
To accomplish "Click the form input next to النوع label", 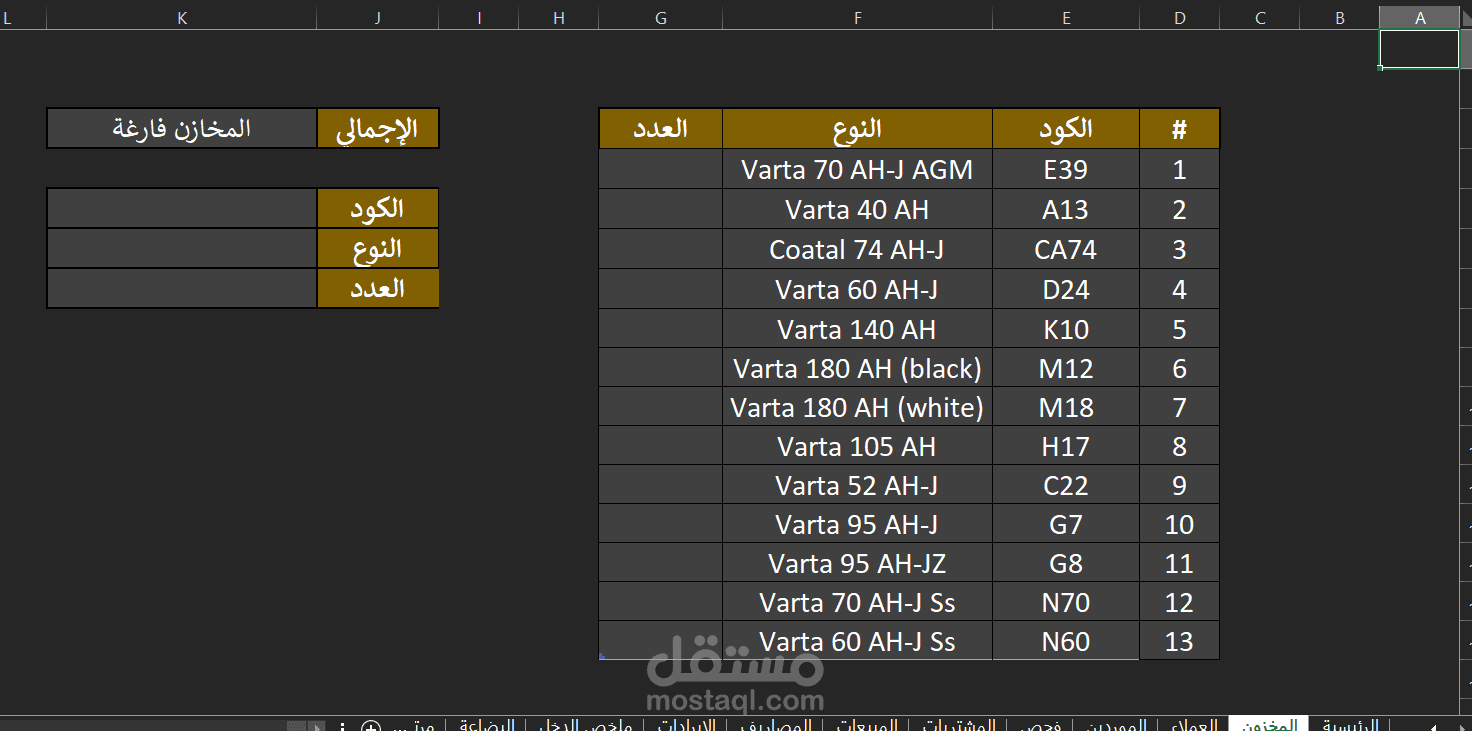I will pyautogui.click(x=182, y=248).
